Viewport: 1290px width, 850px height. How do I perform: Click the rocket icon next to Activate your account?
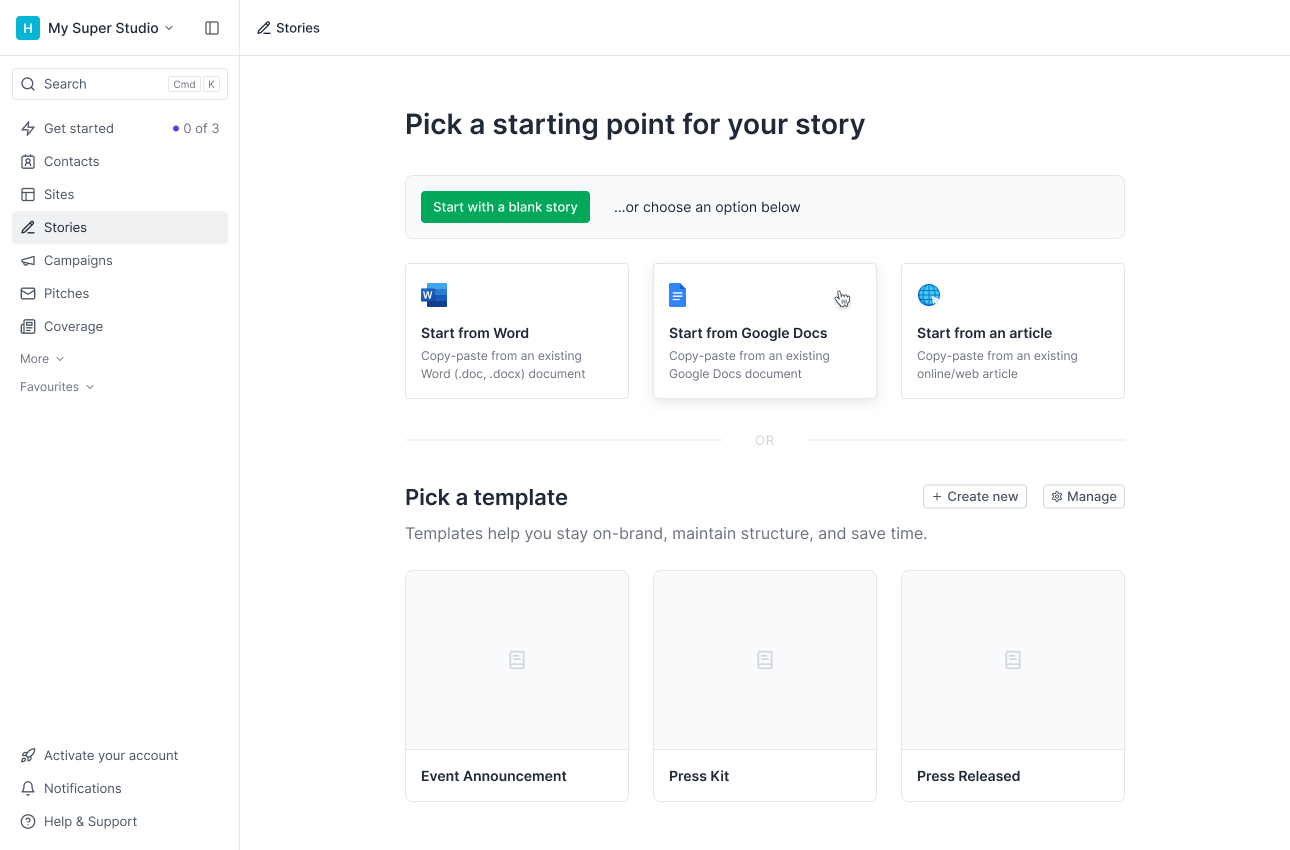[x=28, y=755]
